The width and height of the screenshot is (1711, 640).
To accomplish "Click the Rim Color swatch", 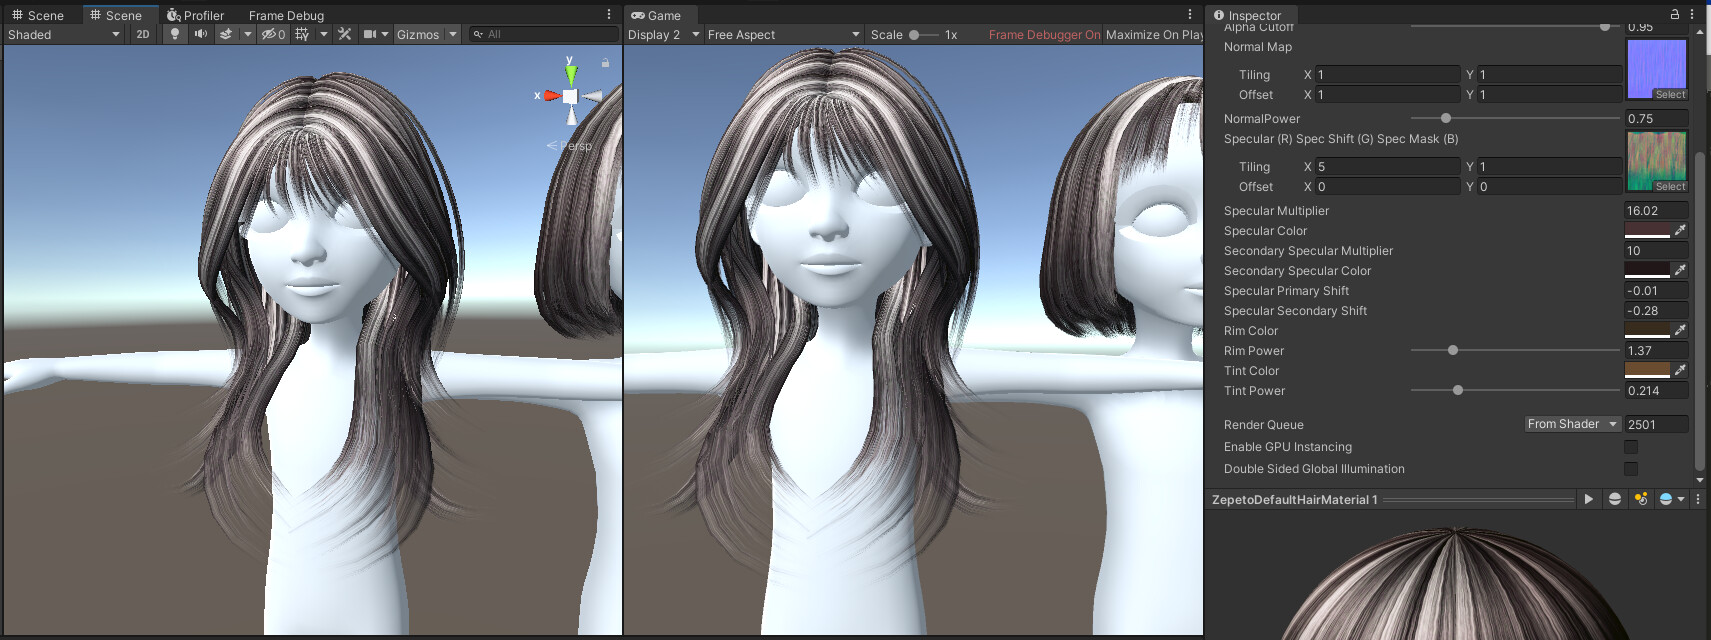I will [1647, 330].
